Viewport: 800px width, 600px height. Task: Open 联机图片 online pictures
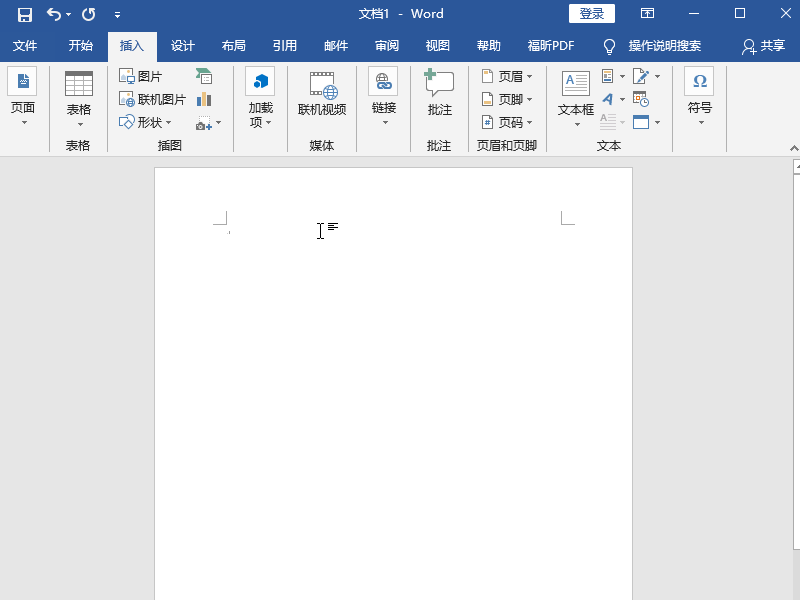pos(152,99)
